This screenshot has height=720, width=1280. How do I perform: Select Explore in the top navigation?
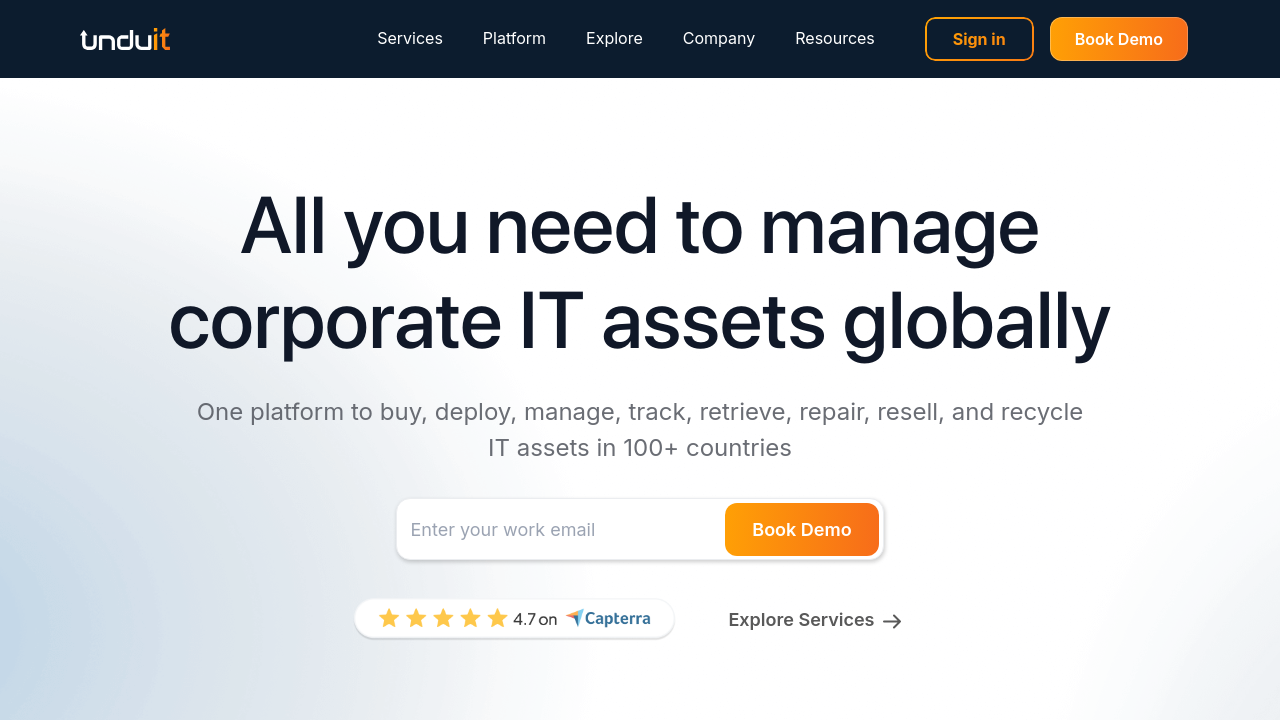pyautogui.click(x=614, y=39)
